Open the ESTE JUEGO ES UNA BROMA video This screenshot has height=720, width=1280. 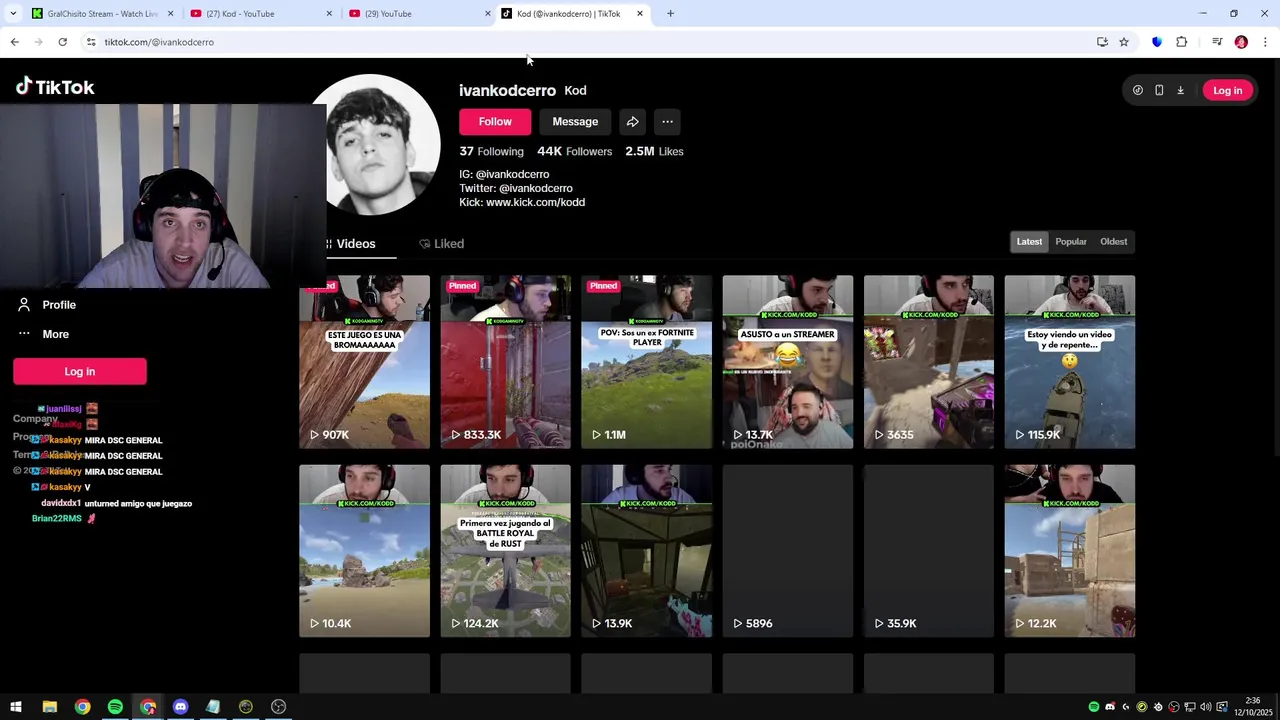pyautogui.click(x=365, y=362)
